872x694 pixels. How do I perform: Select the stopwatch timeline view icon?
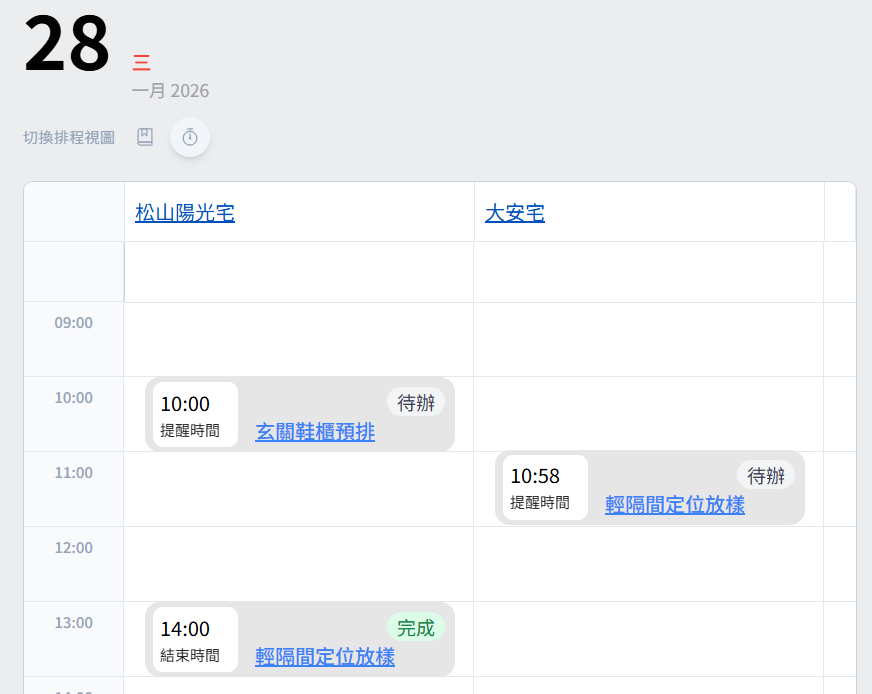point(190,137)
